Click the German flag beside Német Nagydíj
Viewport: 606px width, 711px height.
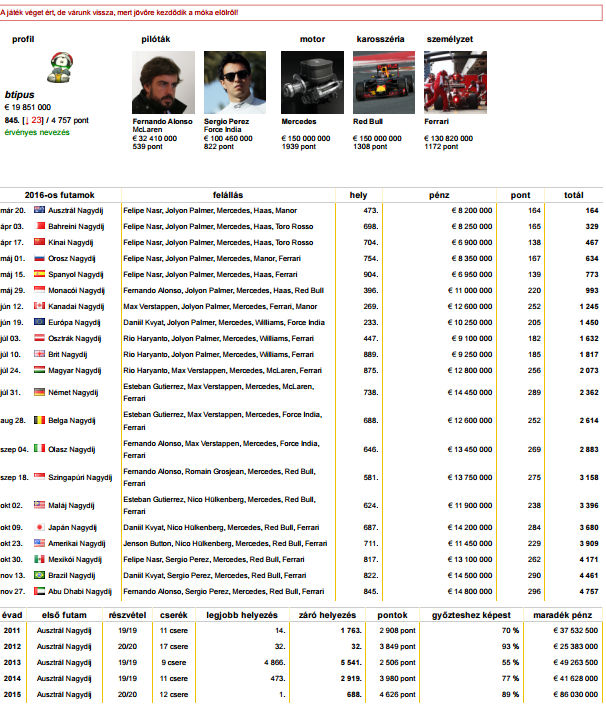point(39,392)
